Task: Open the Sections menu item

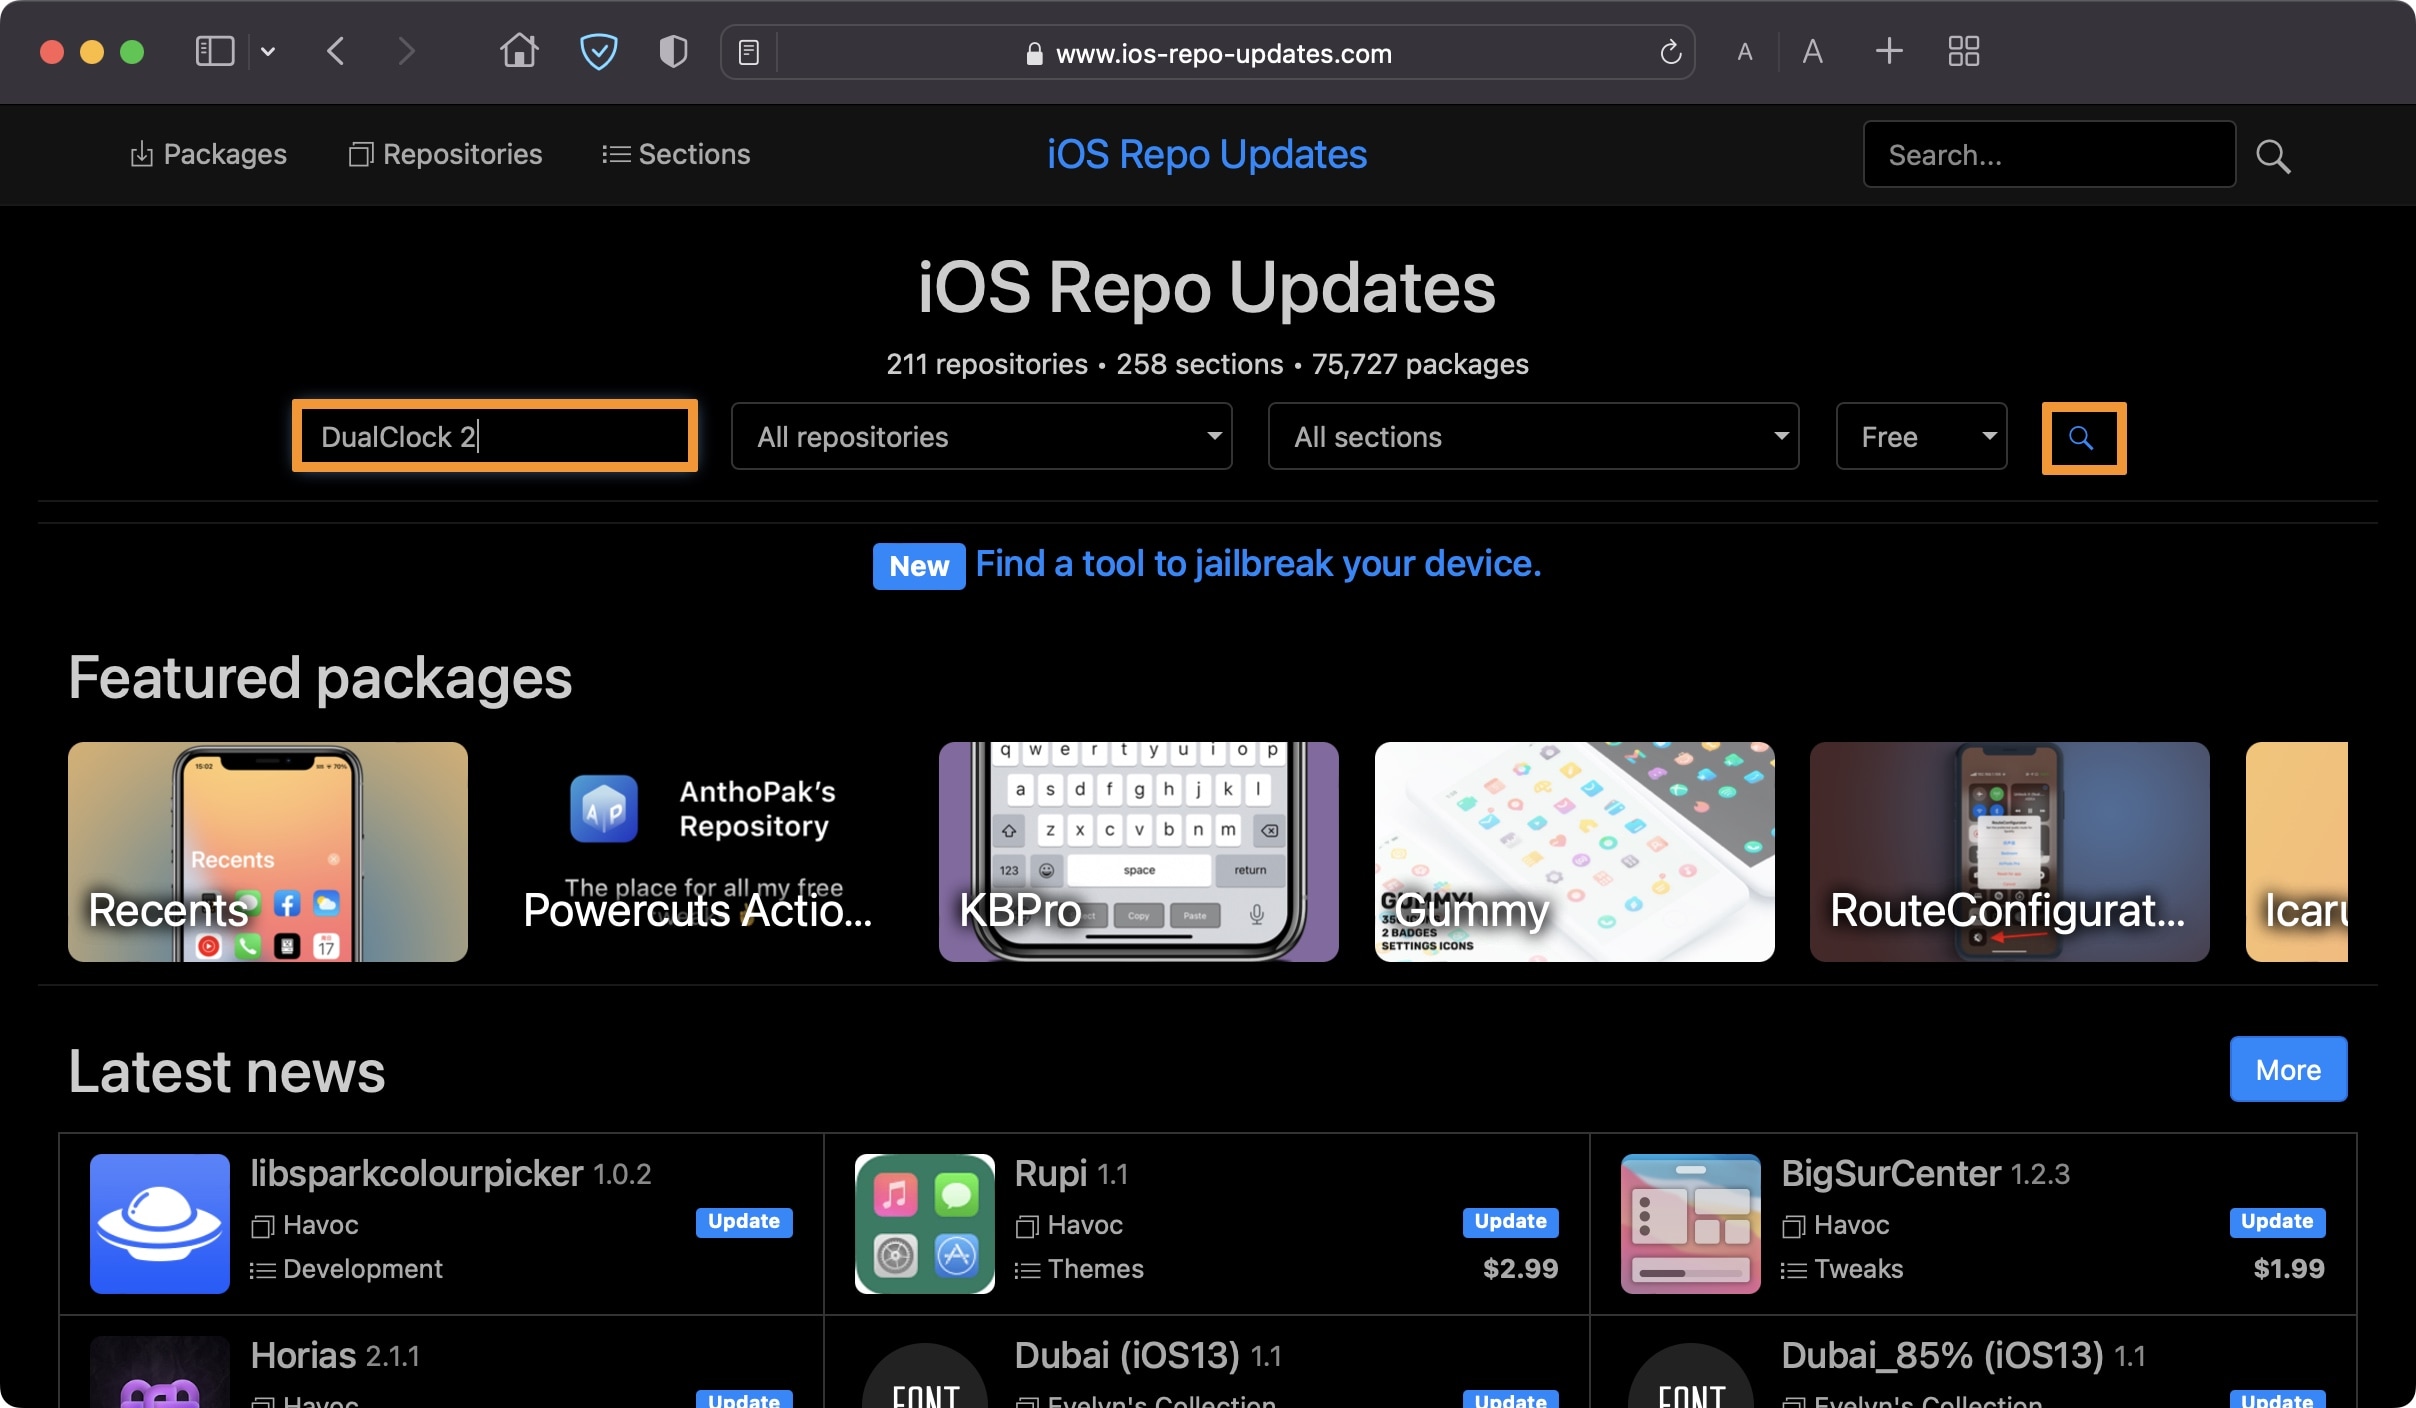Action: tap(676, 154)
